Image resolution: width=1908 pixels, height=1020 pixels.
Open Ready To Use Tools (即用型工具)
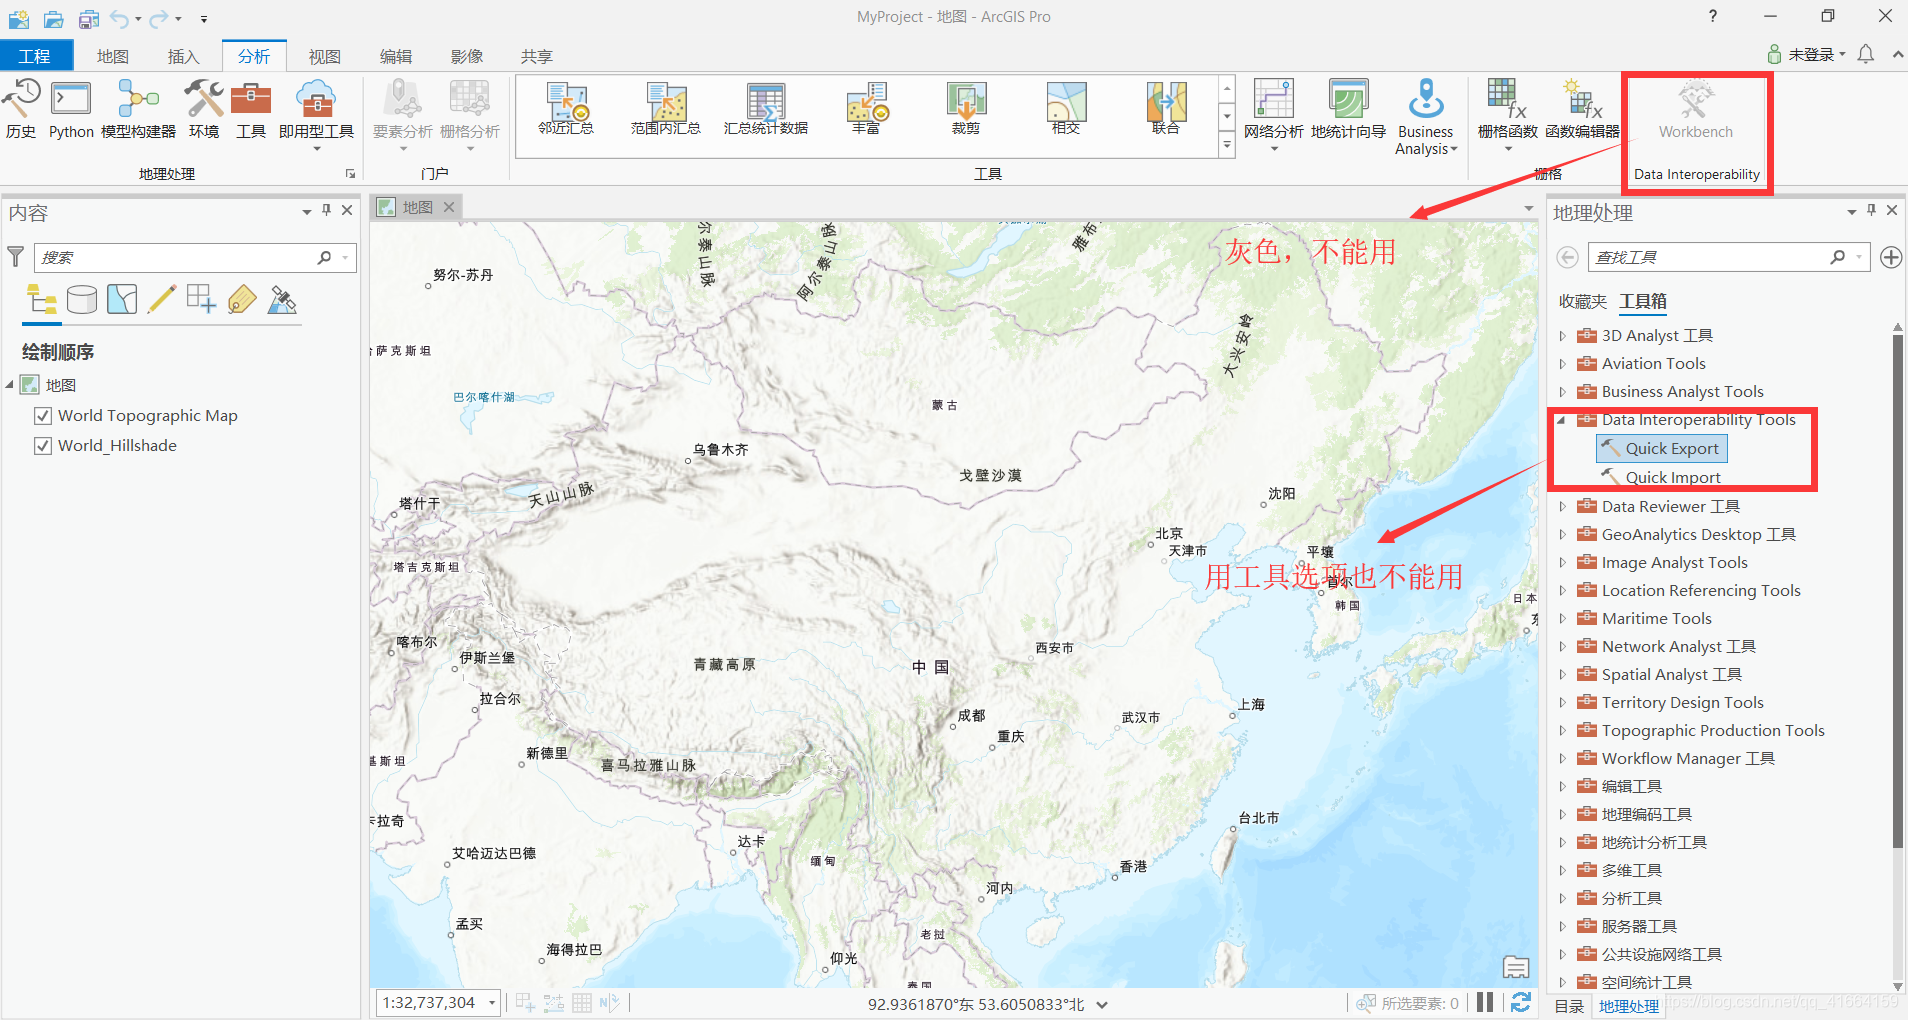tap(316, 114)
